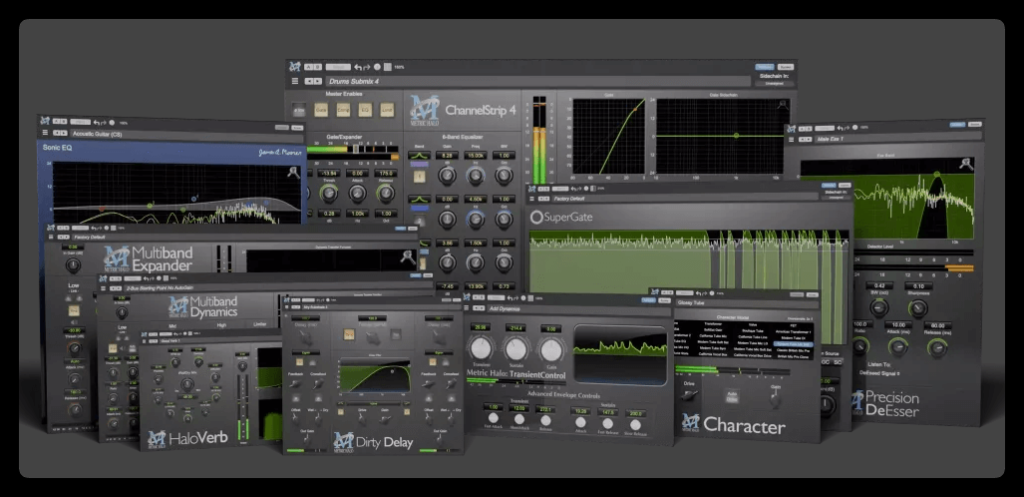Click the Transient knob in TransientControl
Screen dimensions: 1024x497
[481, 349]
